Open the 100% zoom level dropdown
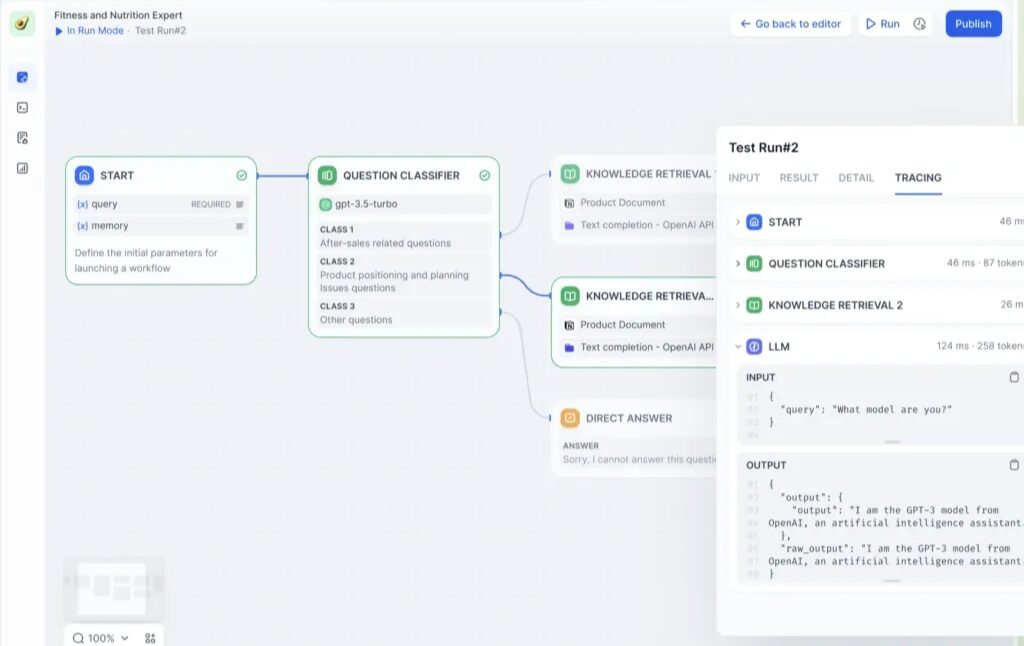The height and width of the screenshot is (646, 1024). point(101,638)
